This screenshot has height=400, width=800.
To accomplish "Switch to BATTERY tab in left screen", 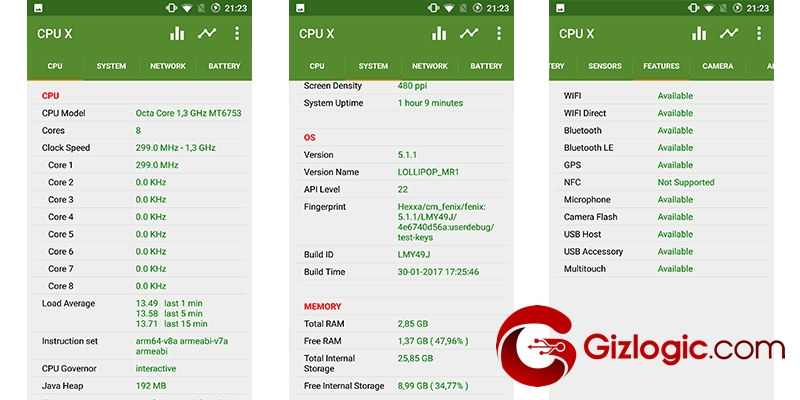I will coord(224,66).
